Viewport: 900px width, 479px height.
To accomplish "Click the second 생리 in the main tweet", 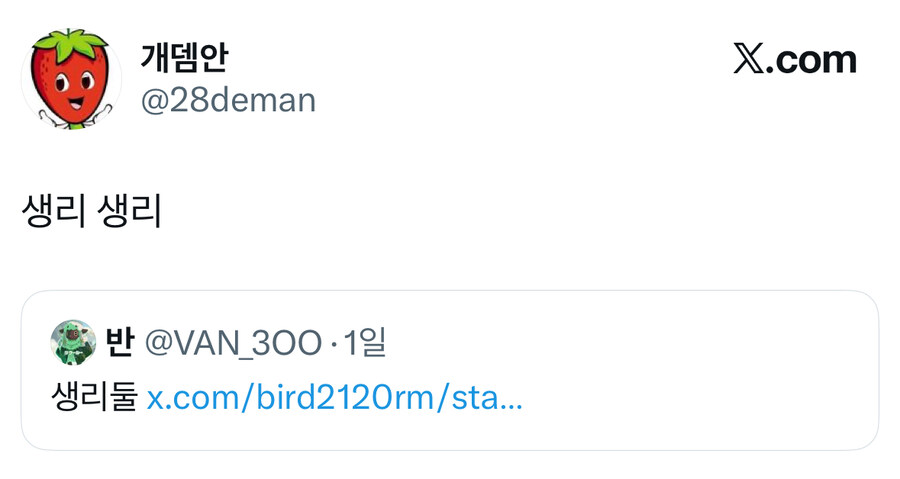I will (132, 212).
